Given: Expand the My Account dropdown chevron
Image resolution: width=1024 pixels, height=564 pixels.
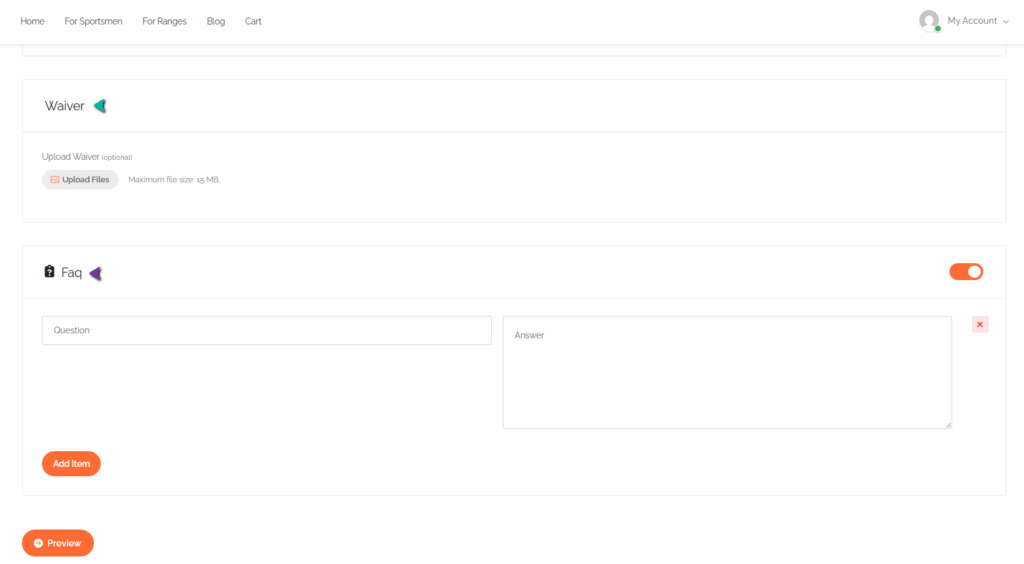Looking at the screenshot, I should [1006, 22].
